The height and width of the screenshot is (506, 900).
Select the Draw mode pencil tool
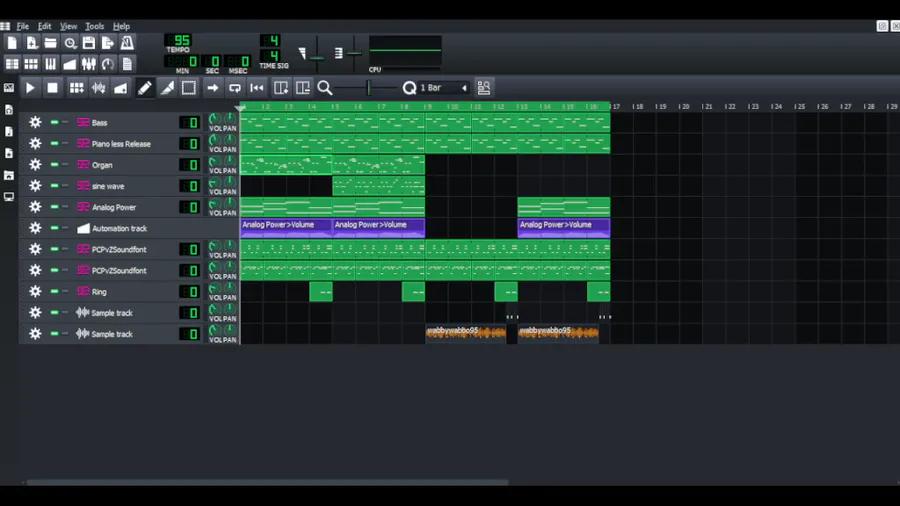[145, 88]
